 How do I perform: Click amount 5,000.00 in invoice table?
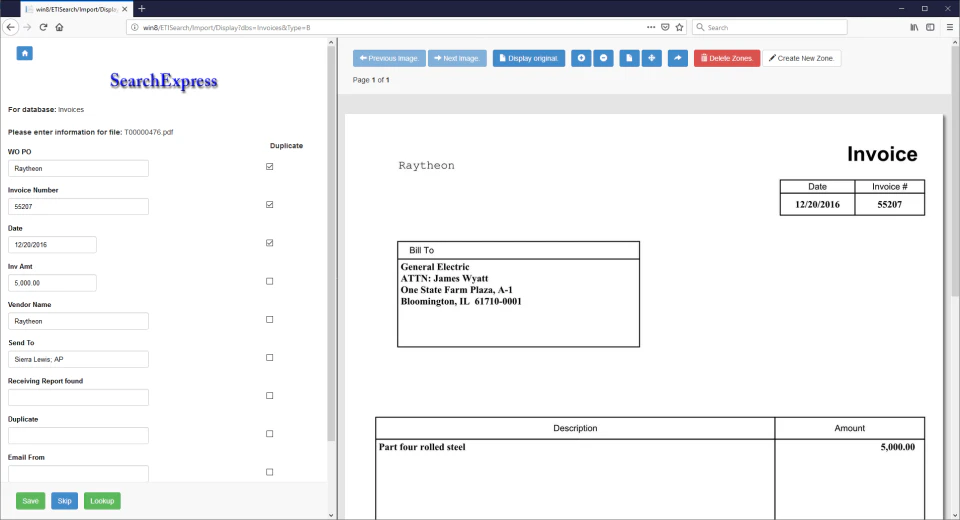[898, 447]
